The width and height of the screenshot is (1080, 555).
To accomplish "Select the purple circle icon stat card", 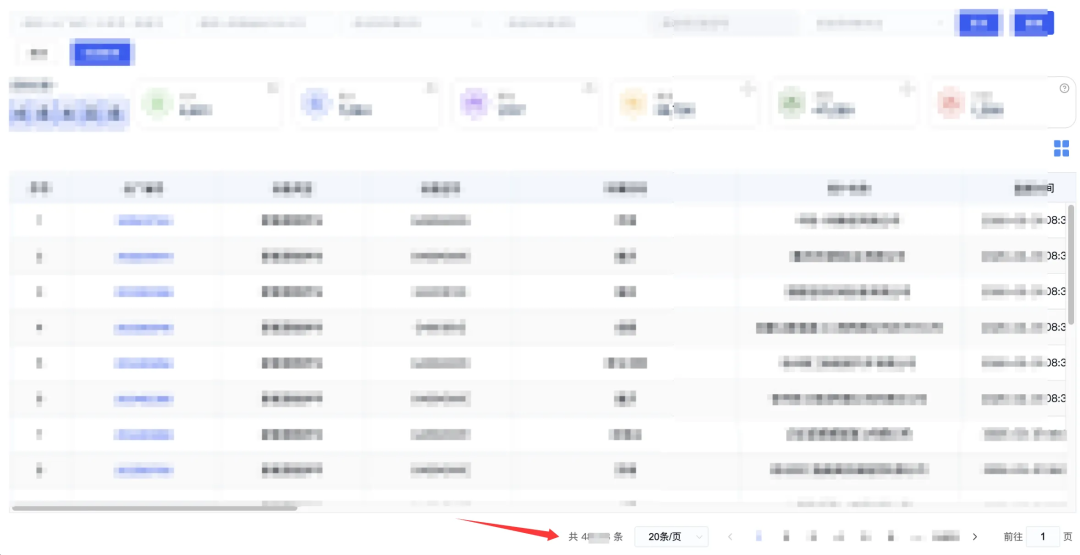I will click(525, 104).
